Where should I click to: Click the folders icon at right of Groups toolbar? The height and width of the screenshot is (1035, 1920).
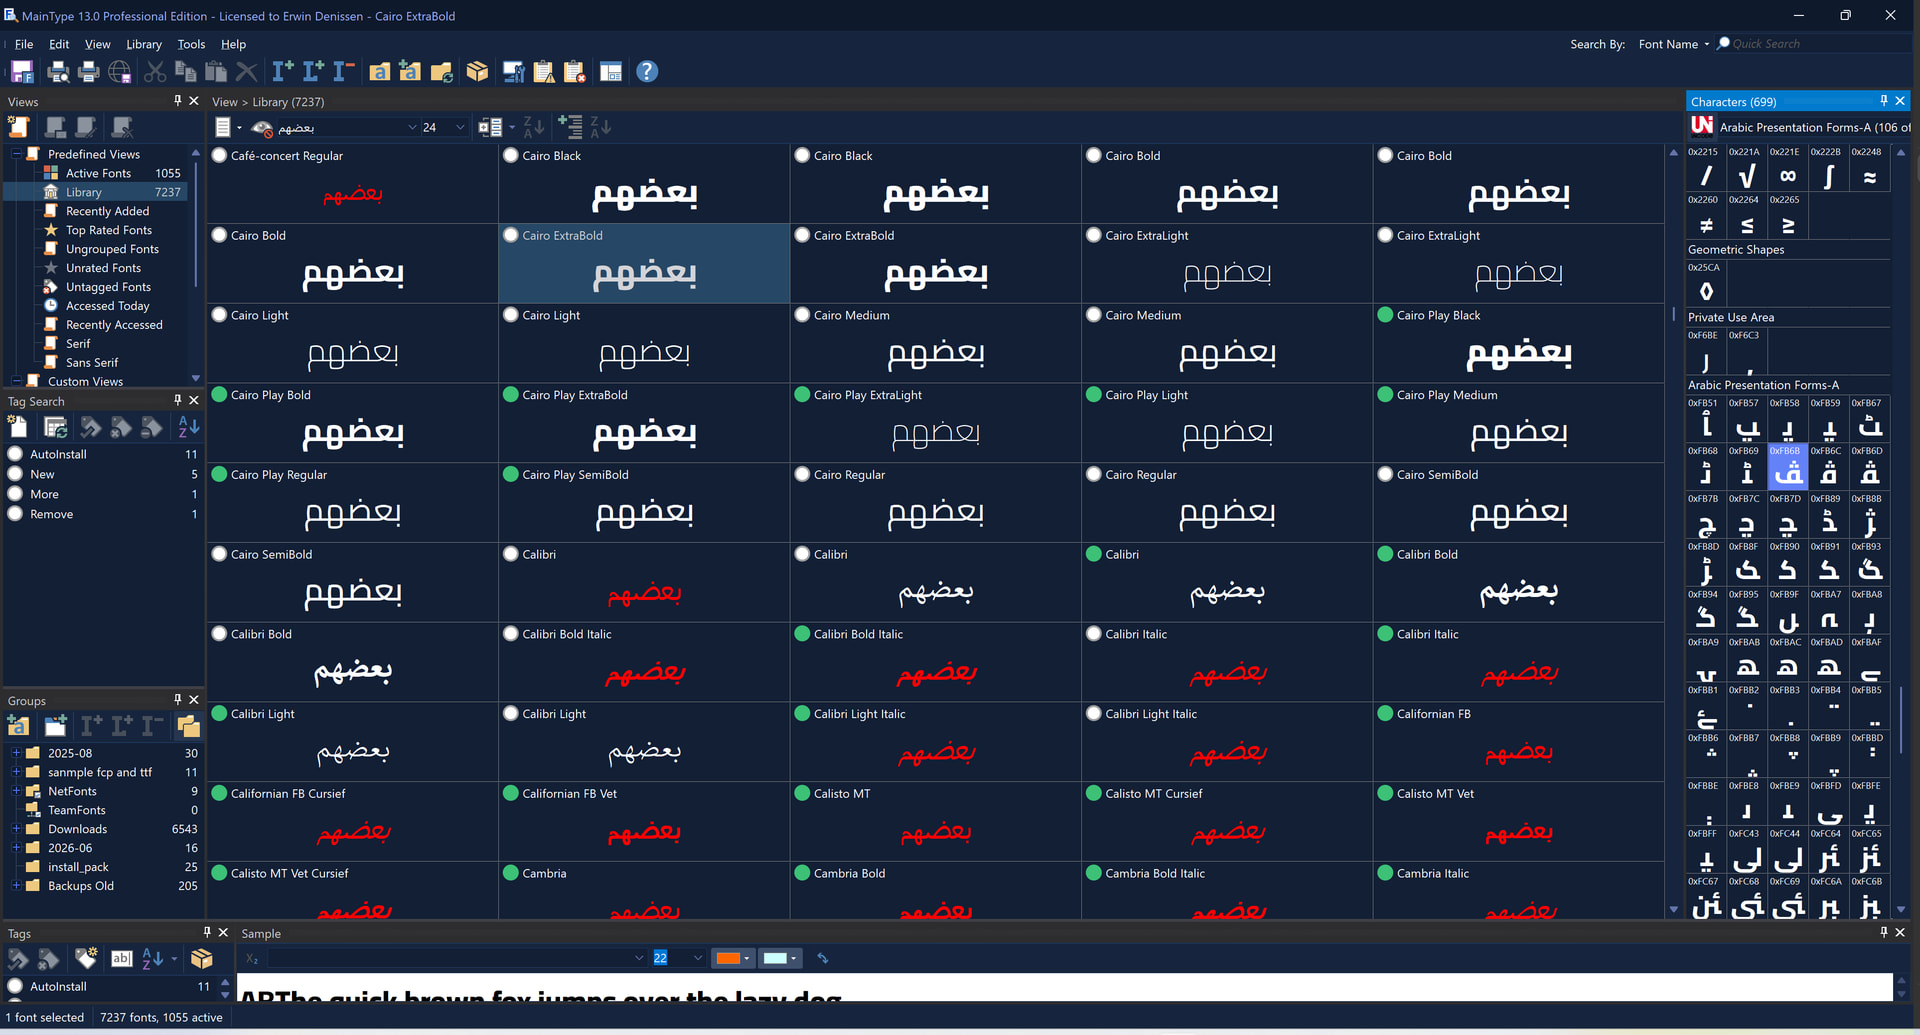188,726
